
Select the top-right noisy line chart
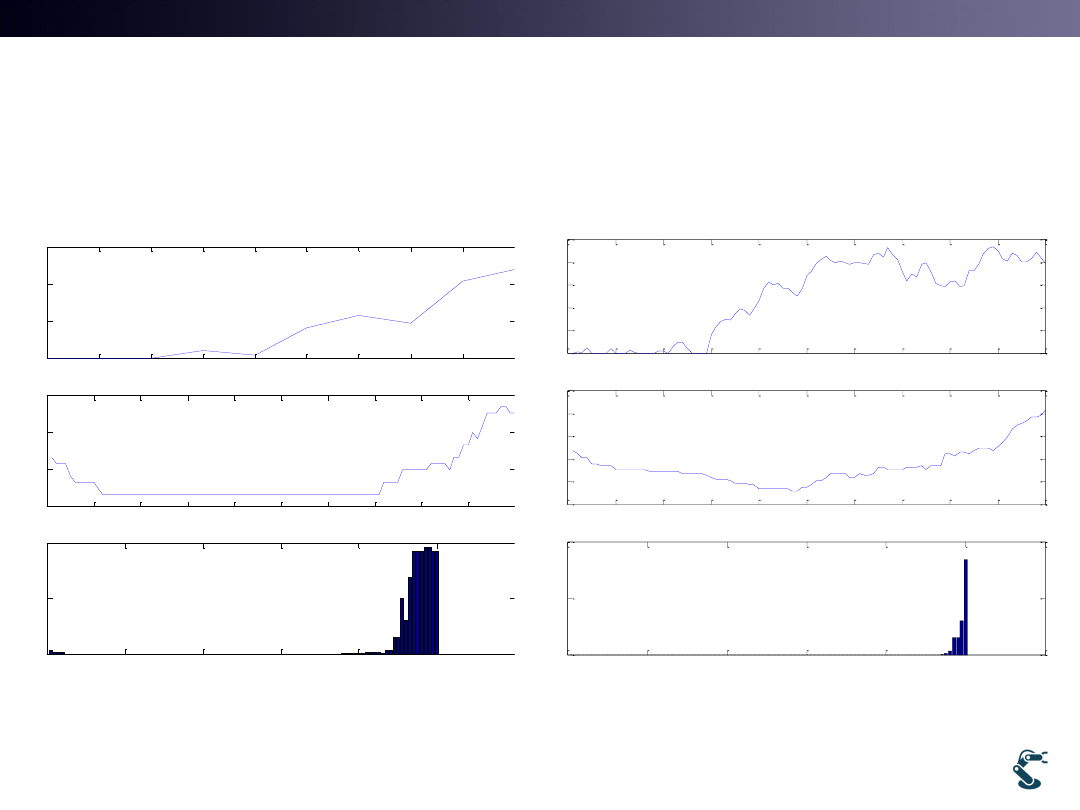806,296
